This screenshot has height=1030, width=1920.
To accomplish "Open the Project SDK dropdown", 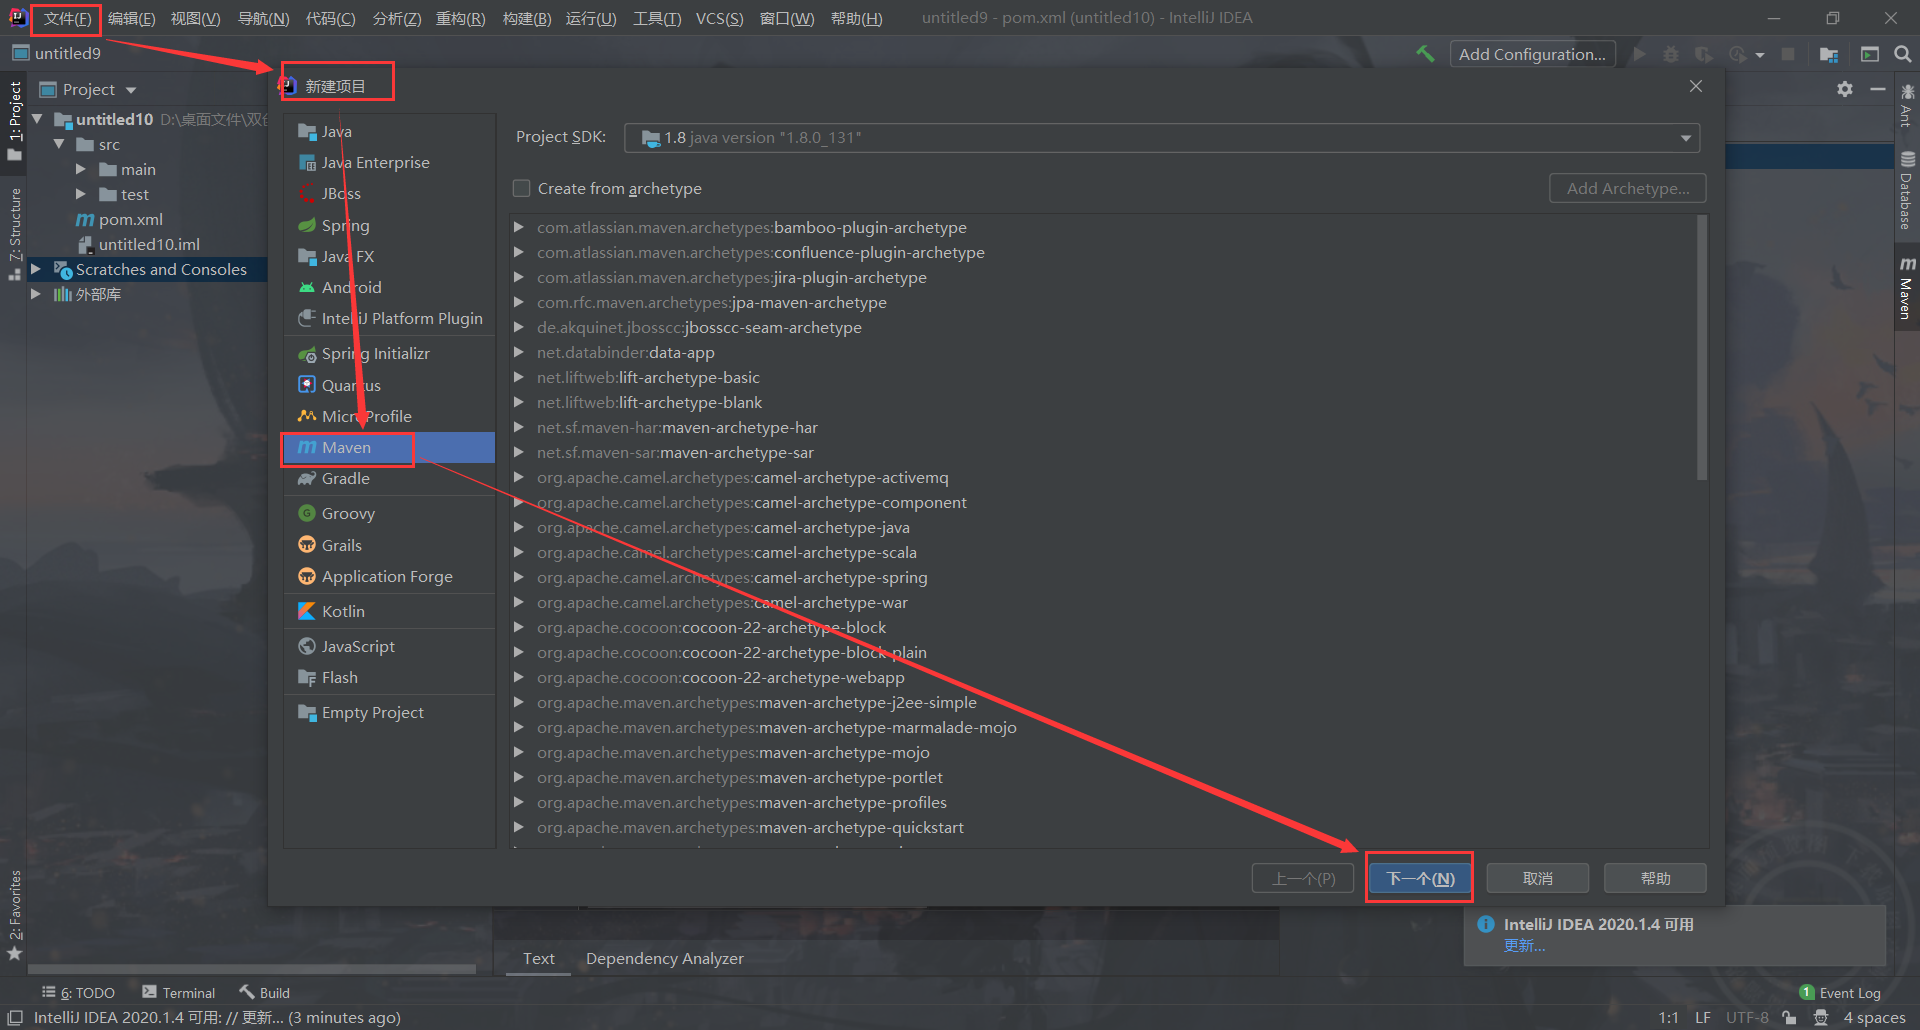I will tap(1162, 137).
